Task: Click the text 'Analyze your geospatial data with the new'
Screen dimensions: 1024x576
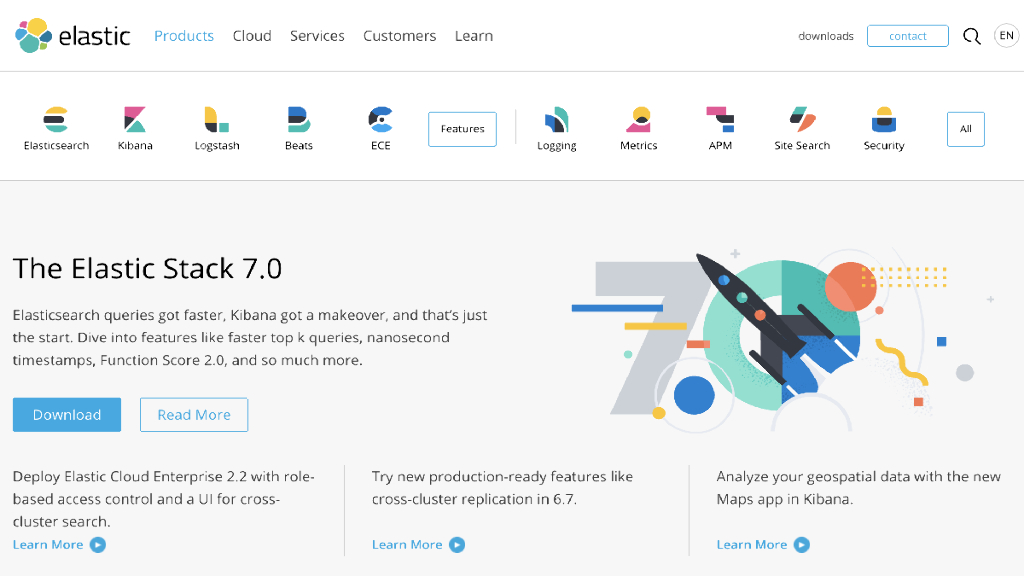Action: click(858, 477)
